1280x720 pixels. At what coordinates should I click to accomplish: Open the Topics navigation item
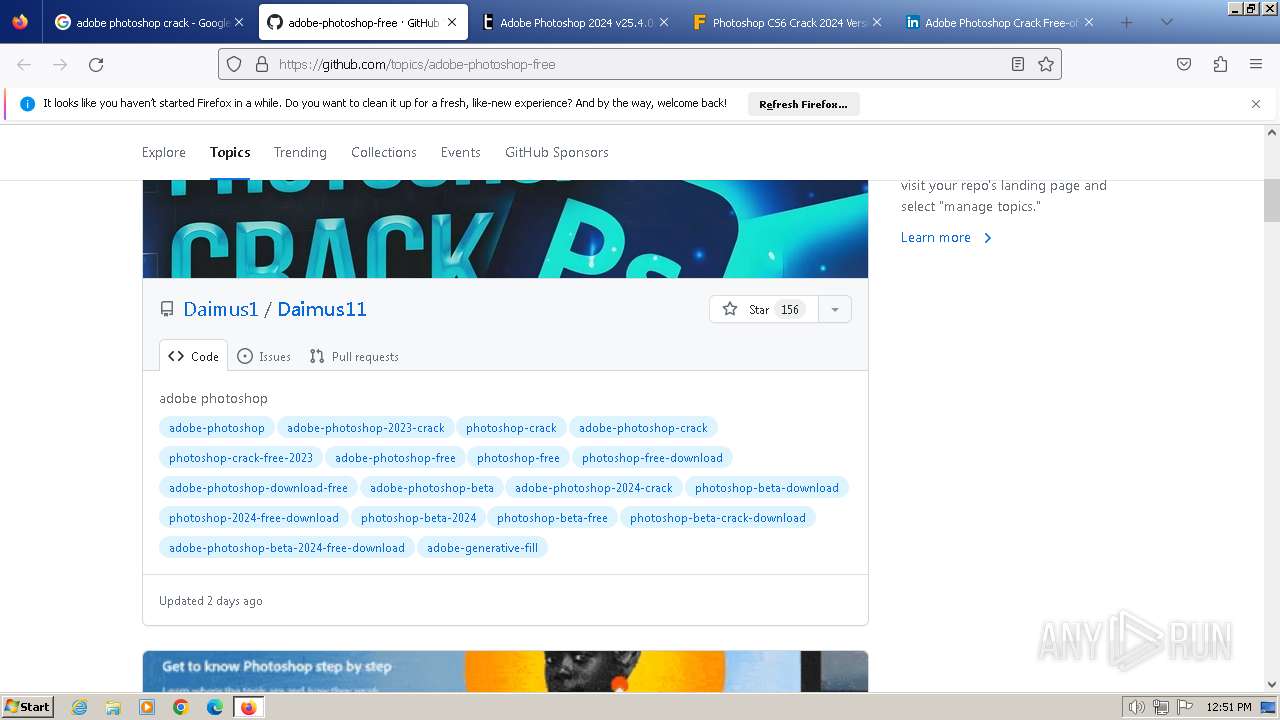pos(230,152)
